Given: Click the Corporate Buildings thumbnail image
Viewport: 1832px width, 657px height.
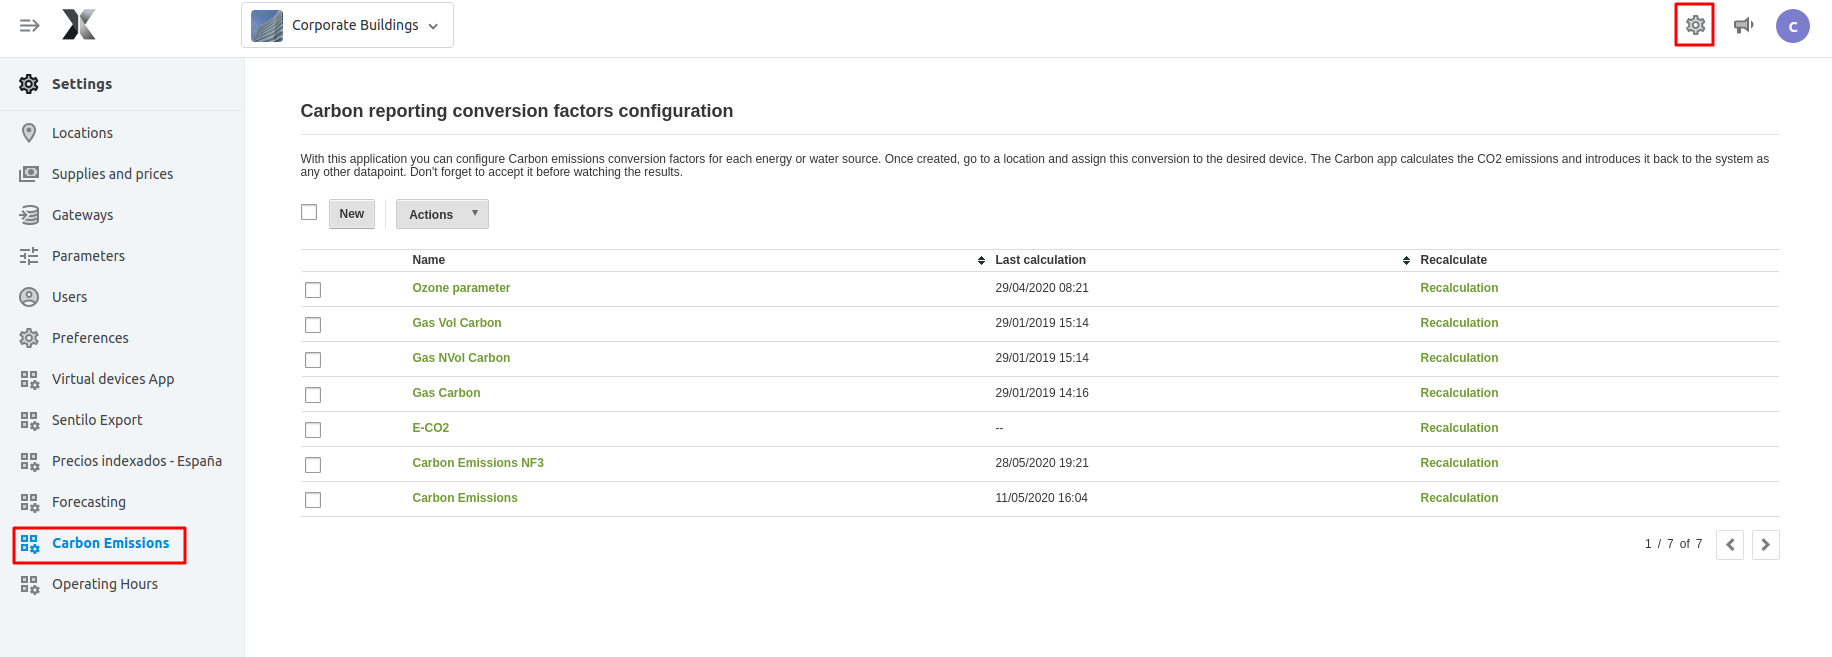Looking at the screenshot, I should point(267,25).
